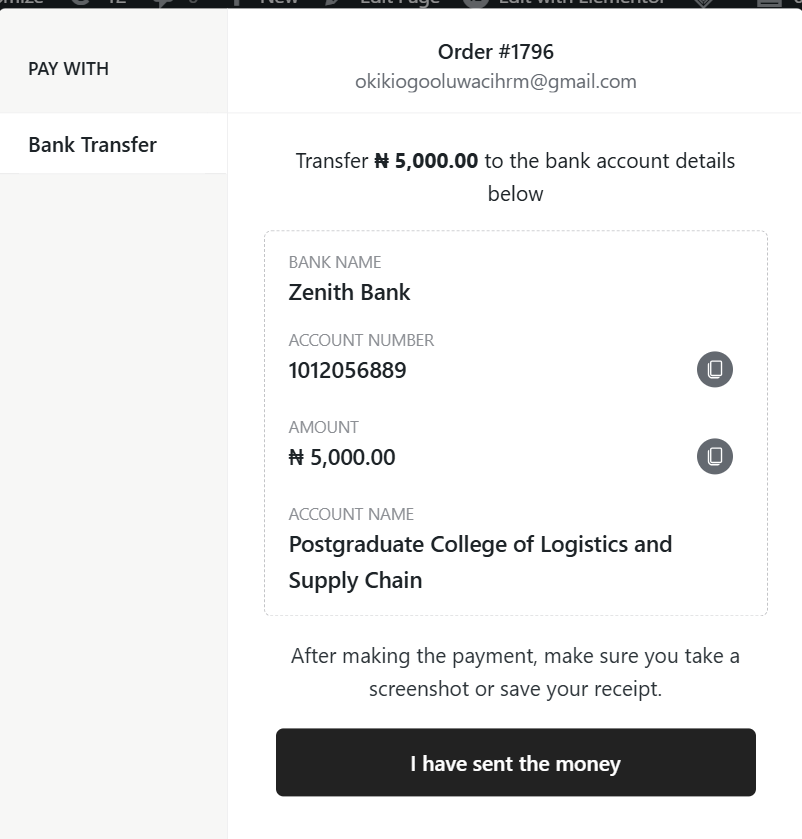Click the ₦ 5,000.00 value under AMOUNT
This screenshot has width=802, height=839.
pos(342,457)
